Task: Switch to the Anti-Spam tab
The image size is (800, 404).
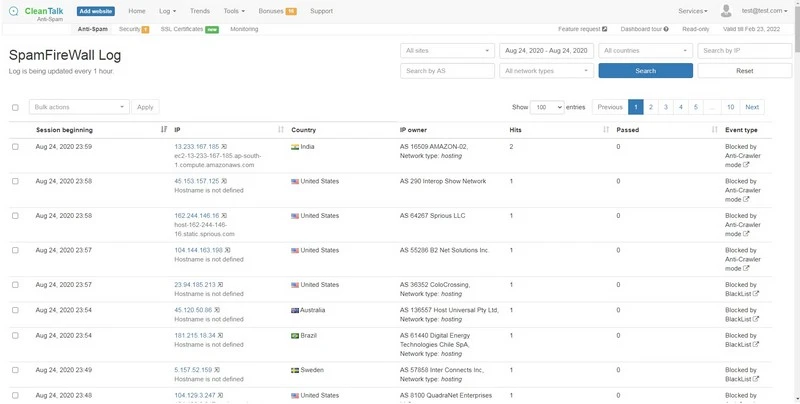Action: pos(93,29)
